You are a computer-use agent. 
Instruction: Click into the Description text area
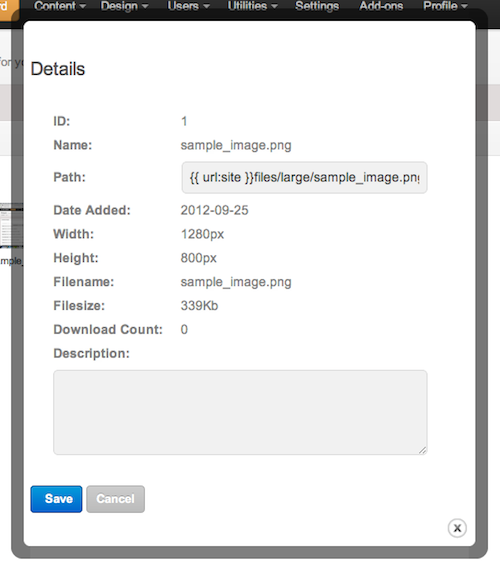tap(240, 412)
